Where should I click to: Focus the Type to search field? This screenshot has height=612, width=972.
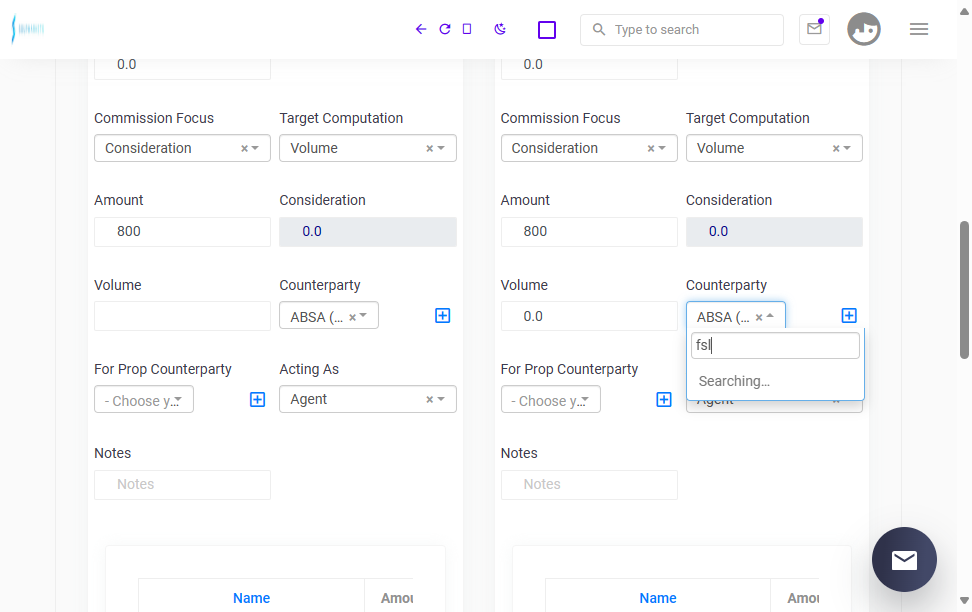682,30
